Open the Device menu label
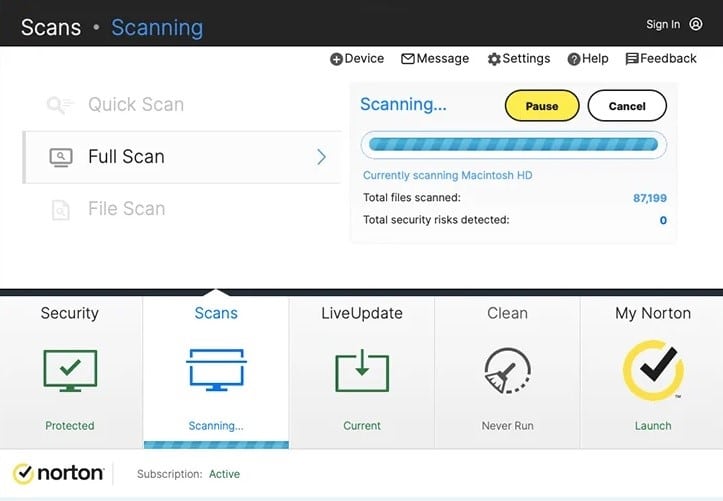 (364, 59)
